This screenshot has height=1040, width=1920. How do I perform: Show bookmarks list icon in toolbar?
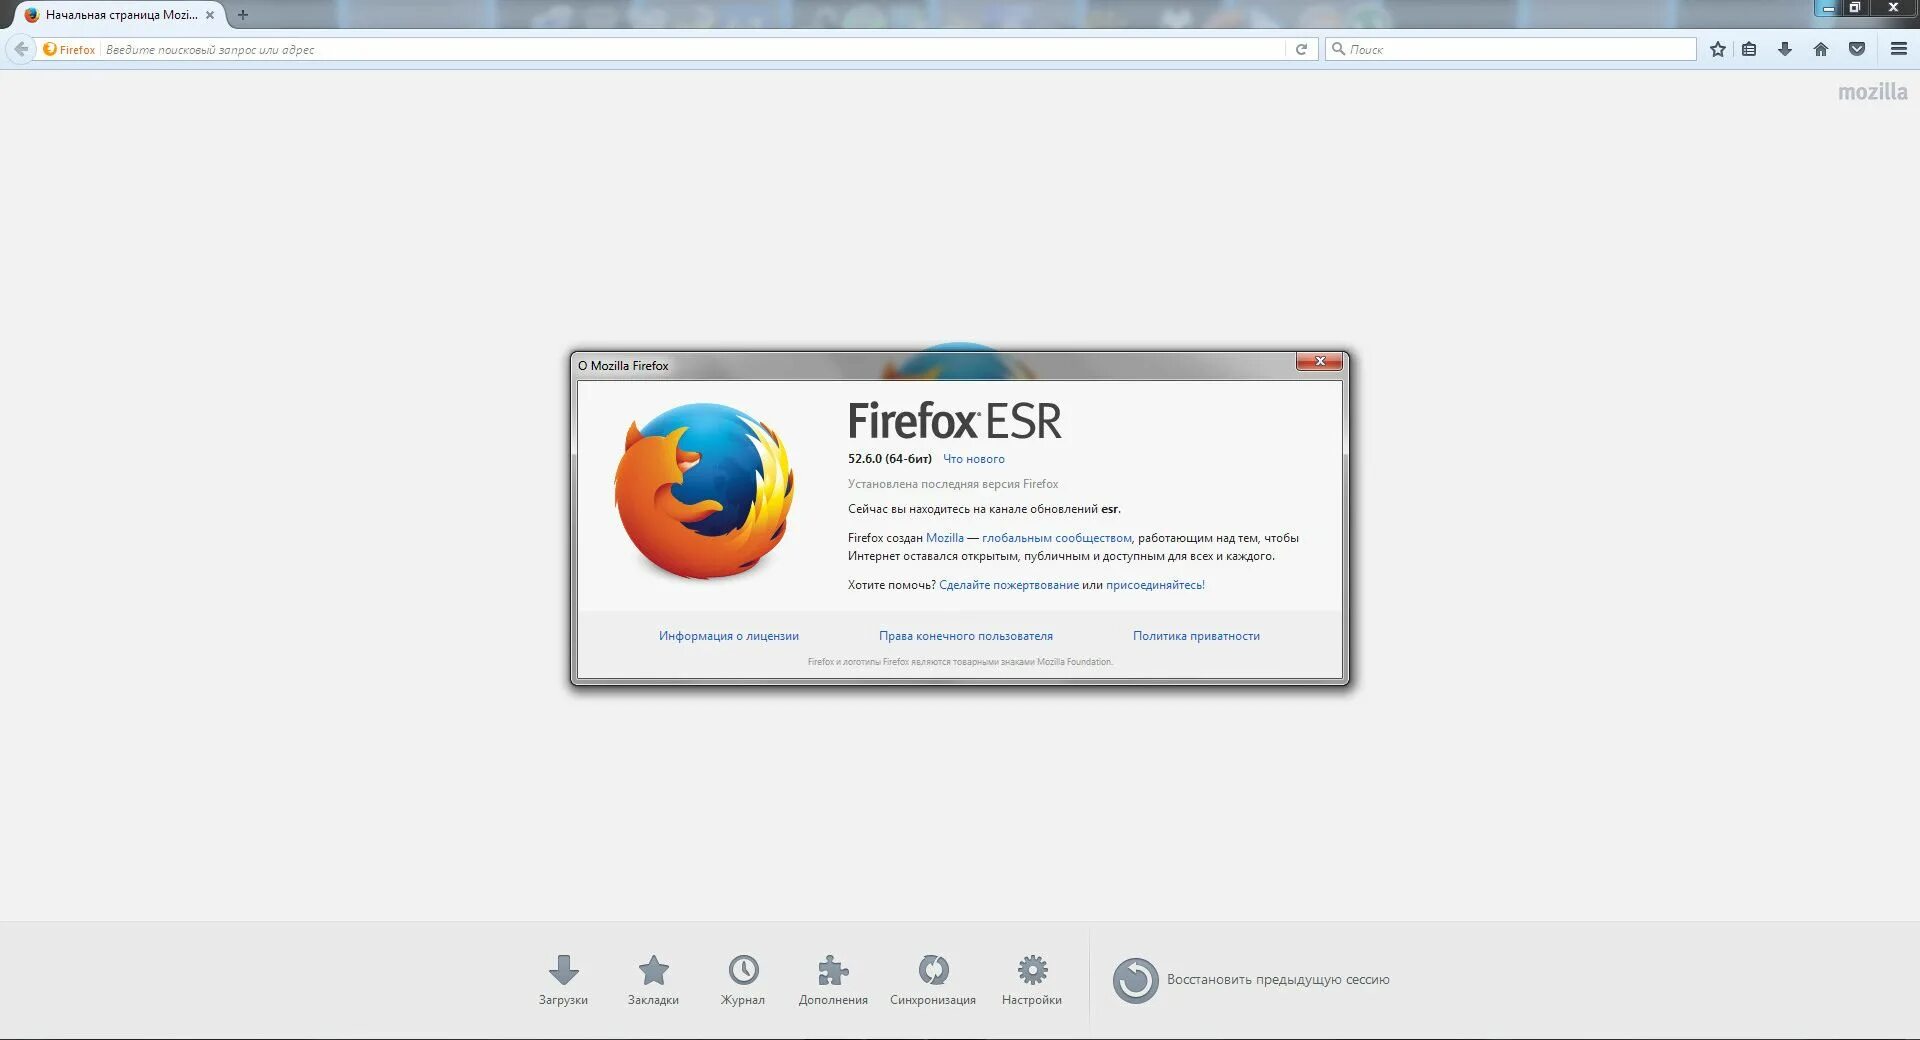coord(1749,49)
